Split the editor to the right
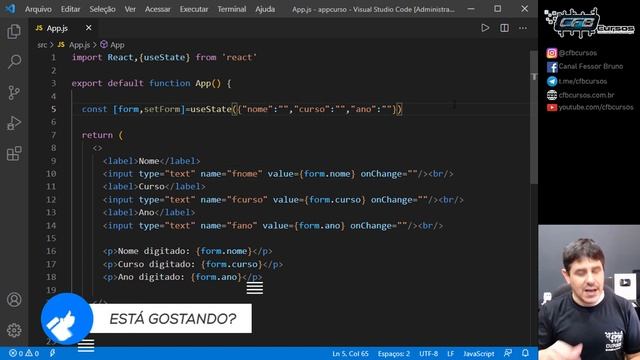 504,28
